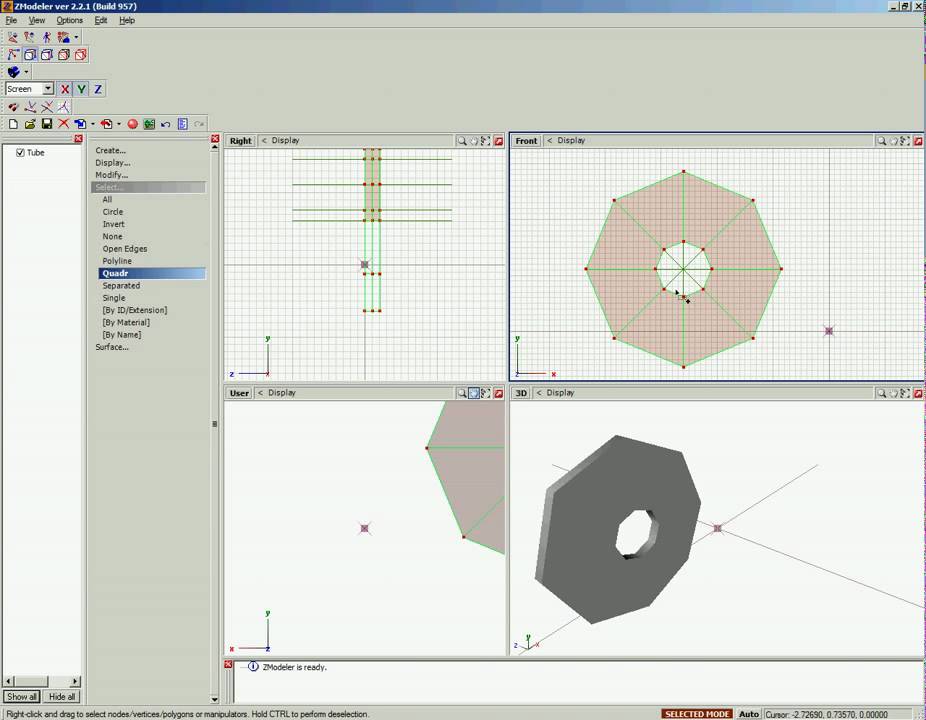Screen dimensions: 926x720
Task: Click the helper pivot tool icon
Action: (12, 55)
